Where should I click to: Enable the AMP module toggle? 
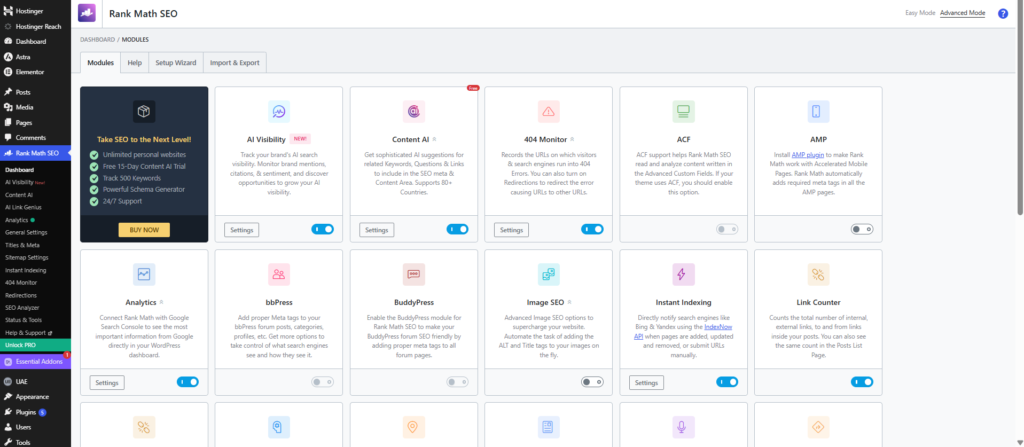pyautogui.click(x=862, y=229)
